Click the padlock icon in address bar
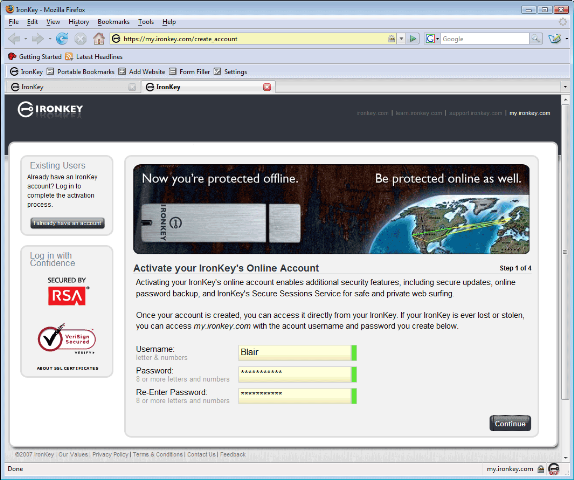 (x=391, y=38)
